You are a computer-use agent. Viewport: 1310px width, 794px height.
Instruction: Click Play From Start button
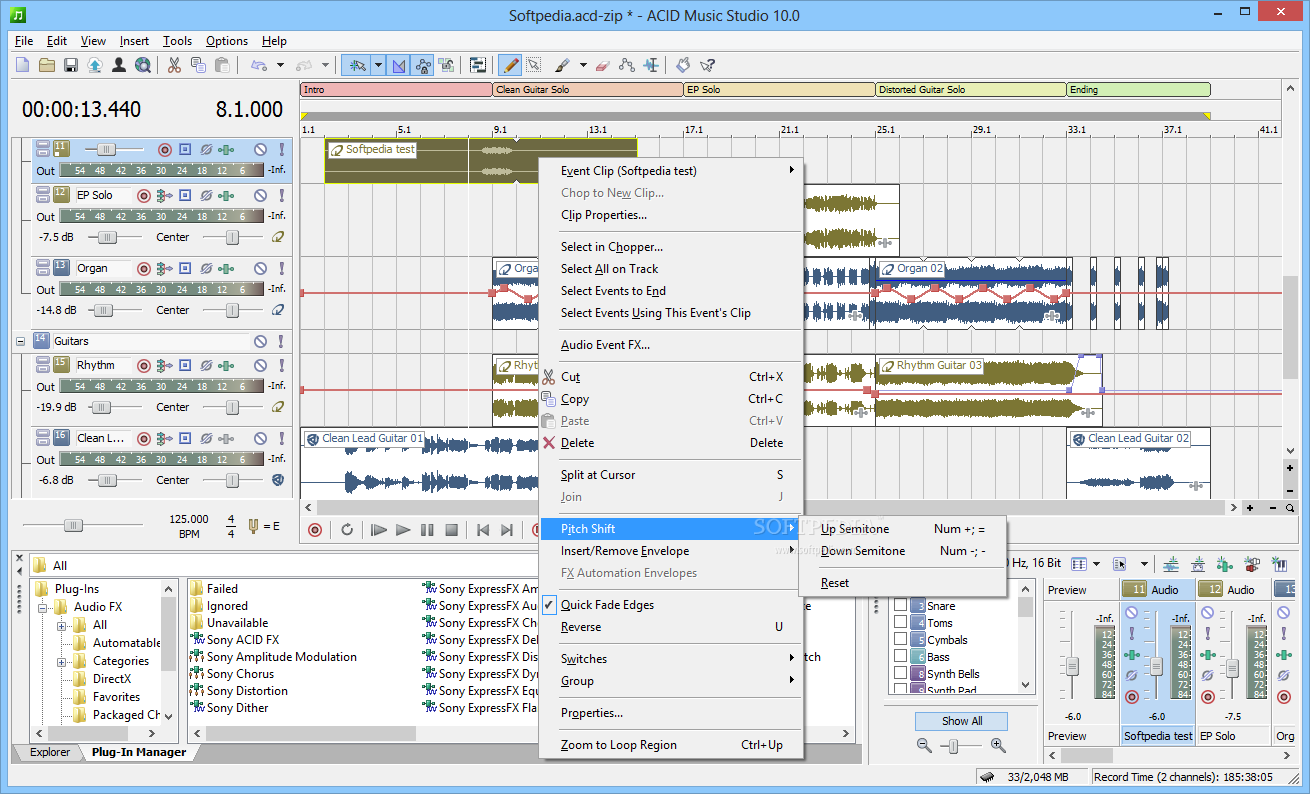(378, 529)
